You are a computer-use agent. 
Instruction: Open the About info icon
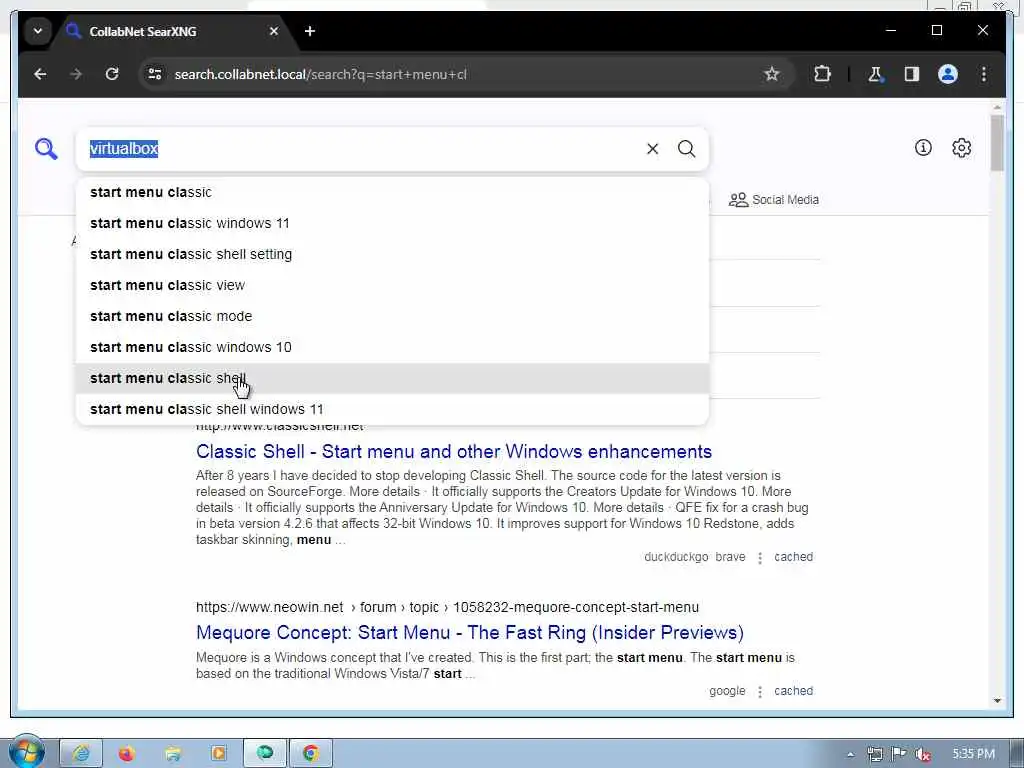coord(923,148)
